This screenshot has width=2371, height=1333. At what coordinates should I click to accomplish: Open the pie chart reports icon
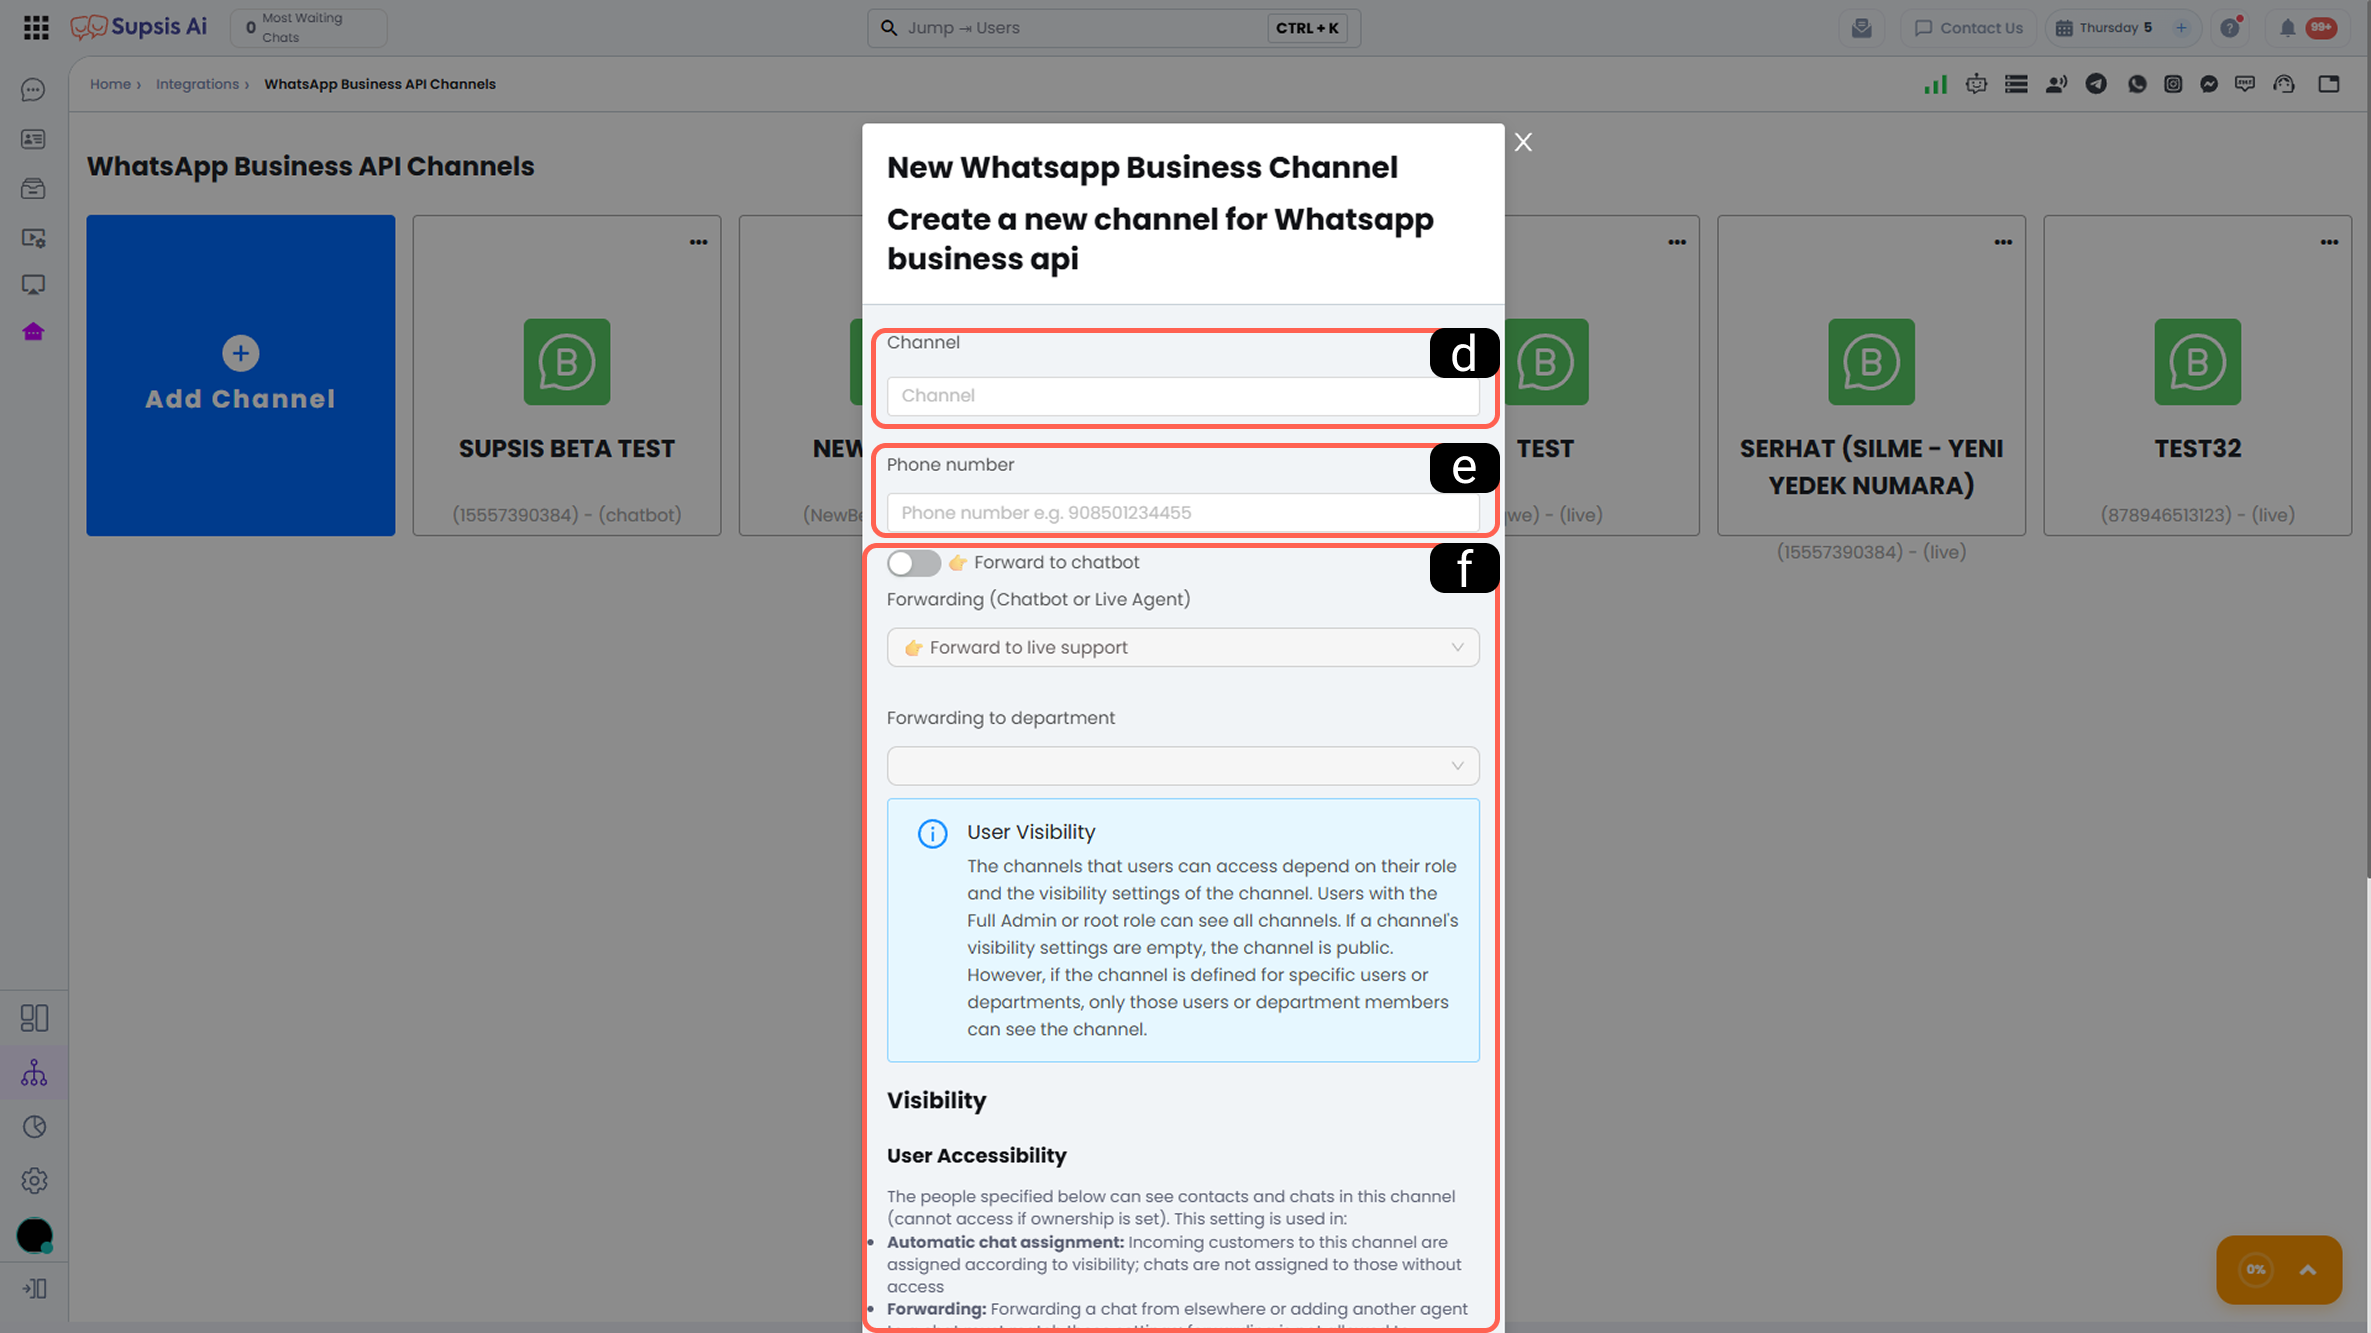[34, 1127]
